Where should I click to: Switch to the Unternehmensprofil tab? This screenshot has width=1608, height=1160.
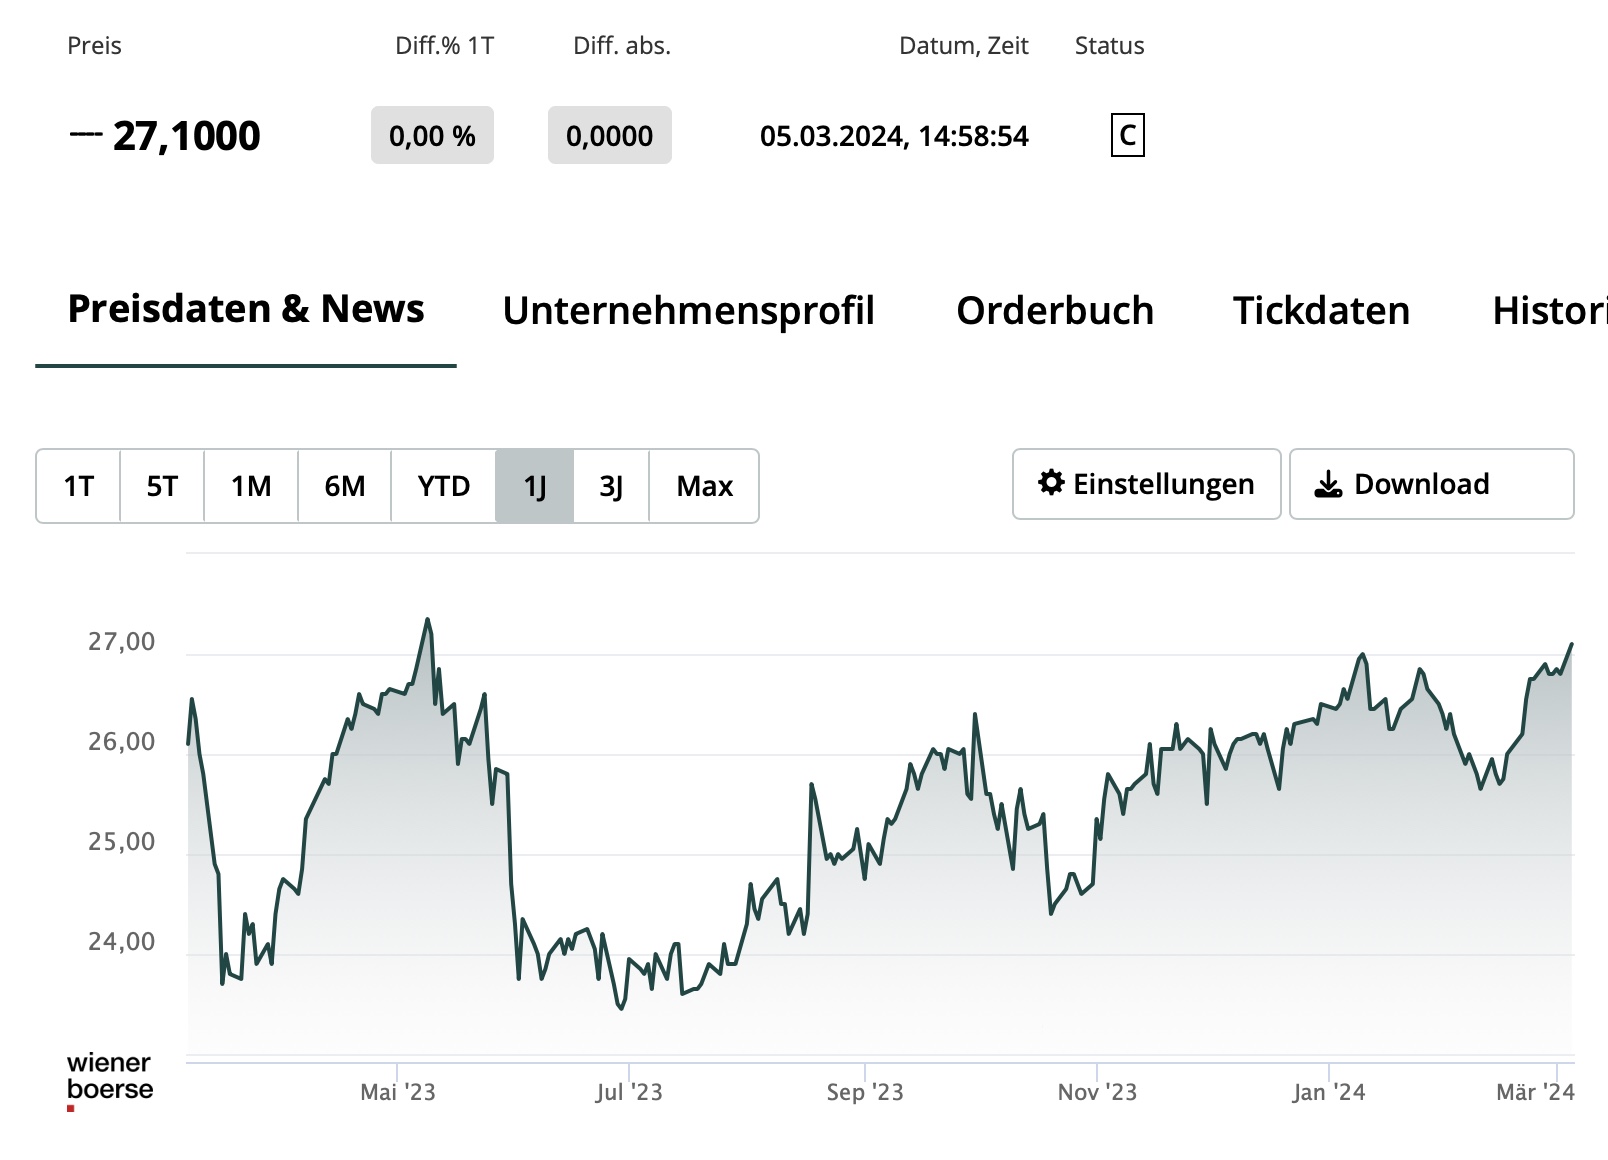click(x=688, y=311)
